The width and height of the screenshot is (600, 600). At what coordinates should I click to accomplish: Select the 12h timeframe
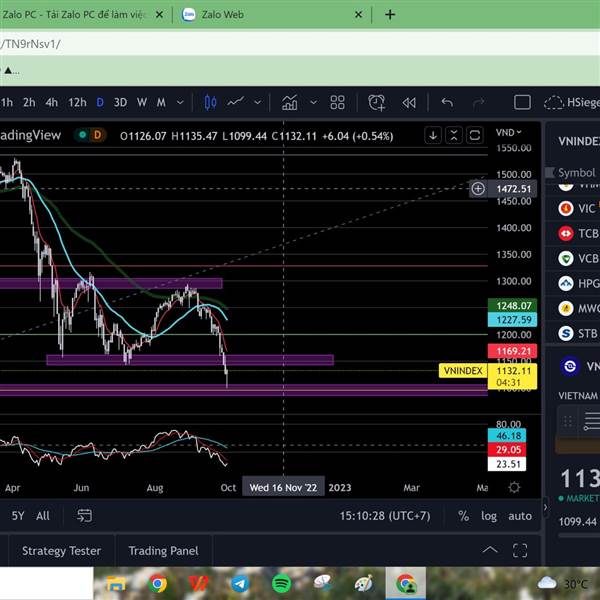coord(77,103)
